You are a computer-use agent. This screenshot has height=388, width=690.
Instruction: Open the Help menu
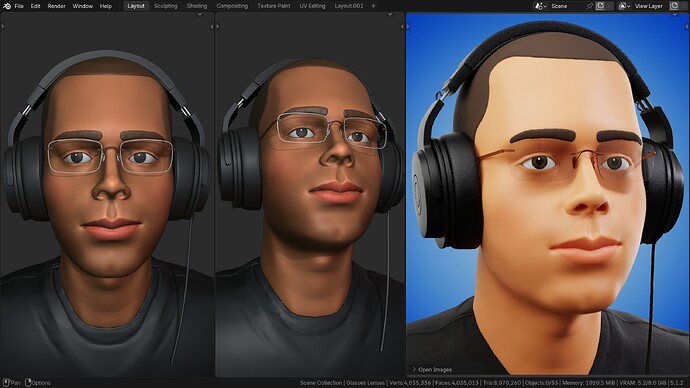coord(106,6)
